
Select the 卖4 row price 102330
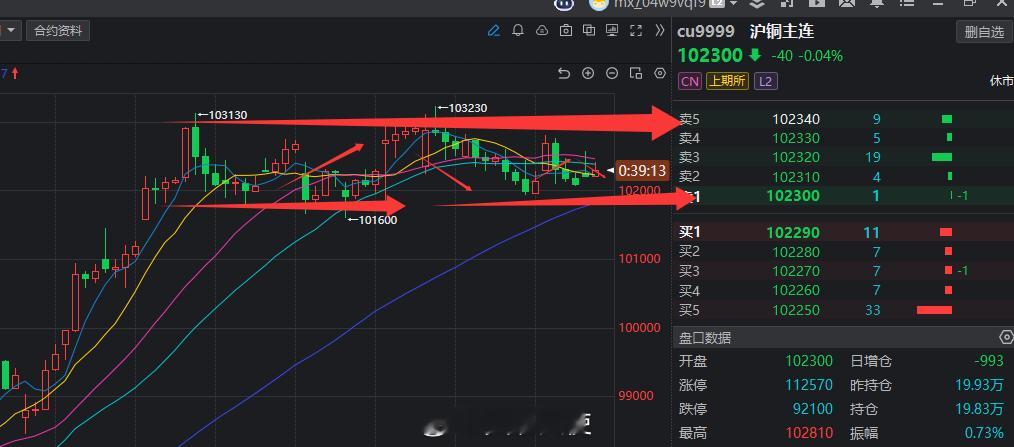coord(796,138)
